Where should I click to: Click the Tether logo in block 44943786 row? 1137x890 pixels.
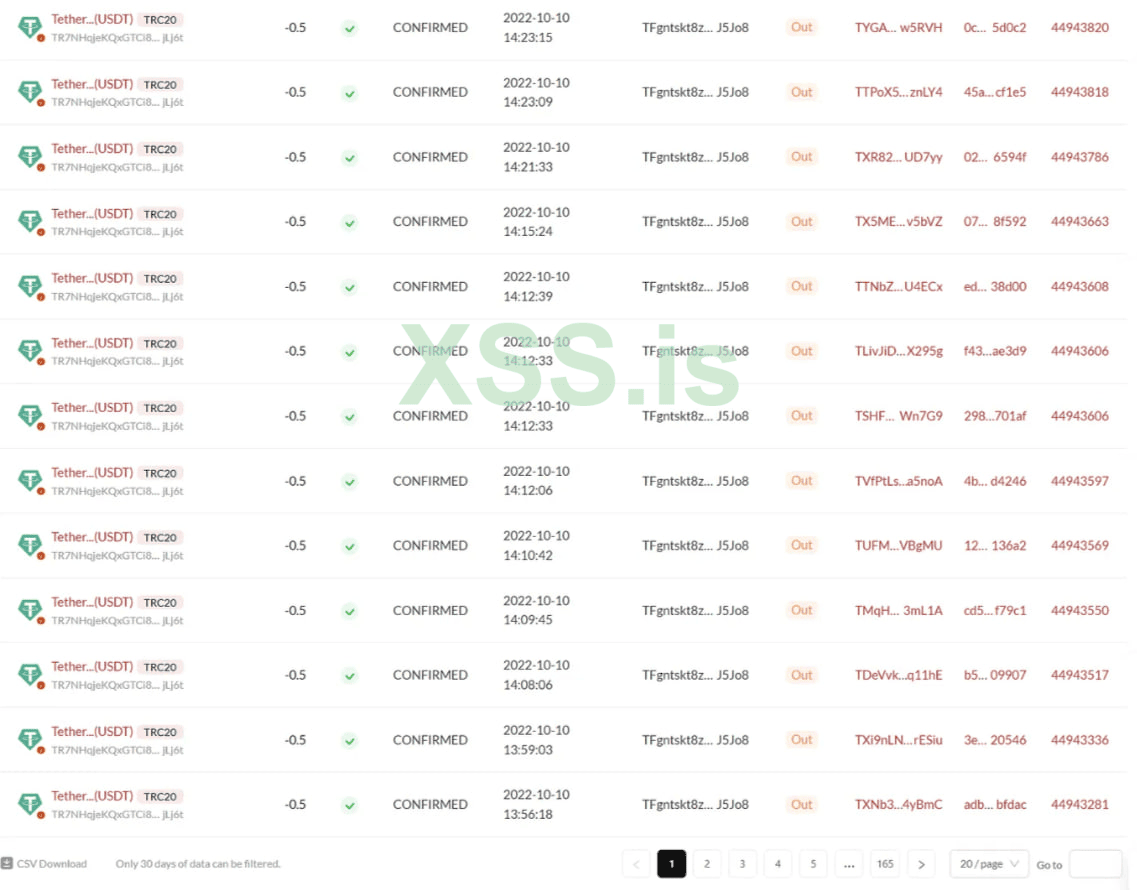pyautogui.click(x=30, y=157)
